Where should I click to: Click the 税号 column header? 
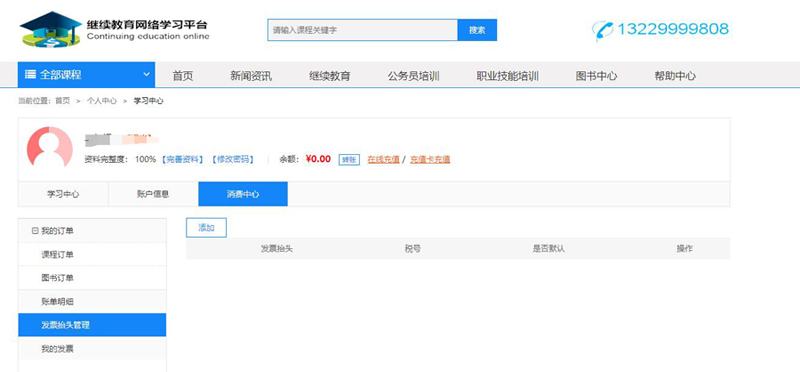(413, 249)
